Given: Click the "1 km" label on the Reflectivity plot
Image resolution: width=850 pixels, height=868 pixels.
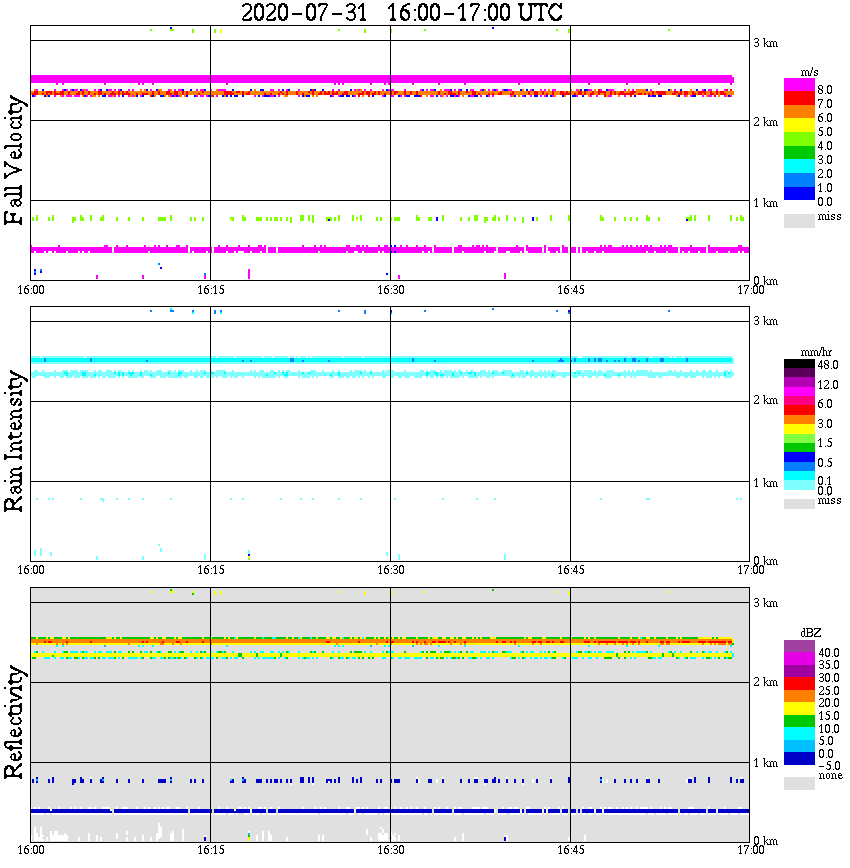Looking at the screenshot, I should (766, 763).
